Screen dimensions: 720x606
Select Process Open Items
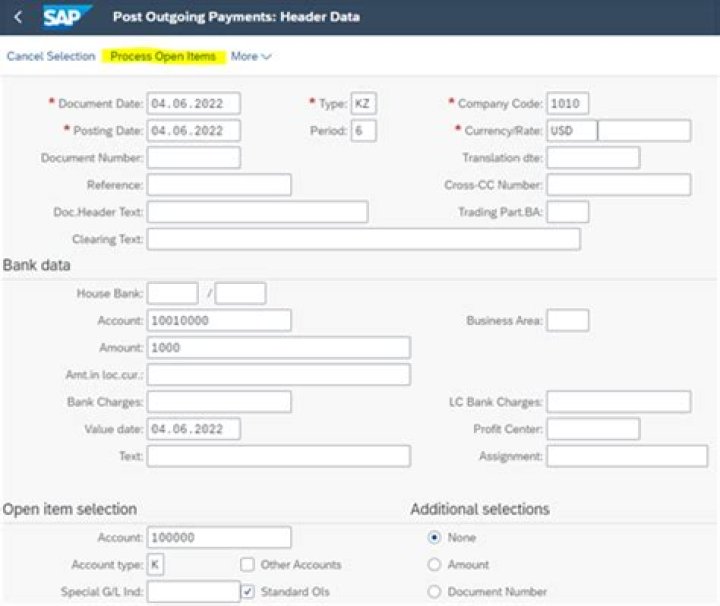click(x=163, y=56)
